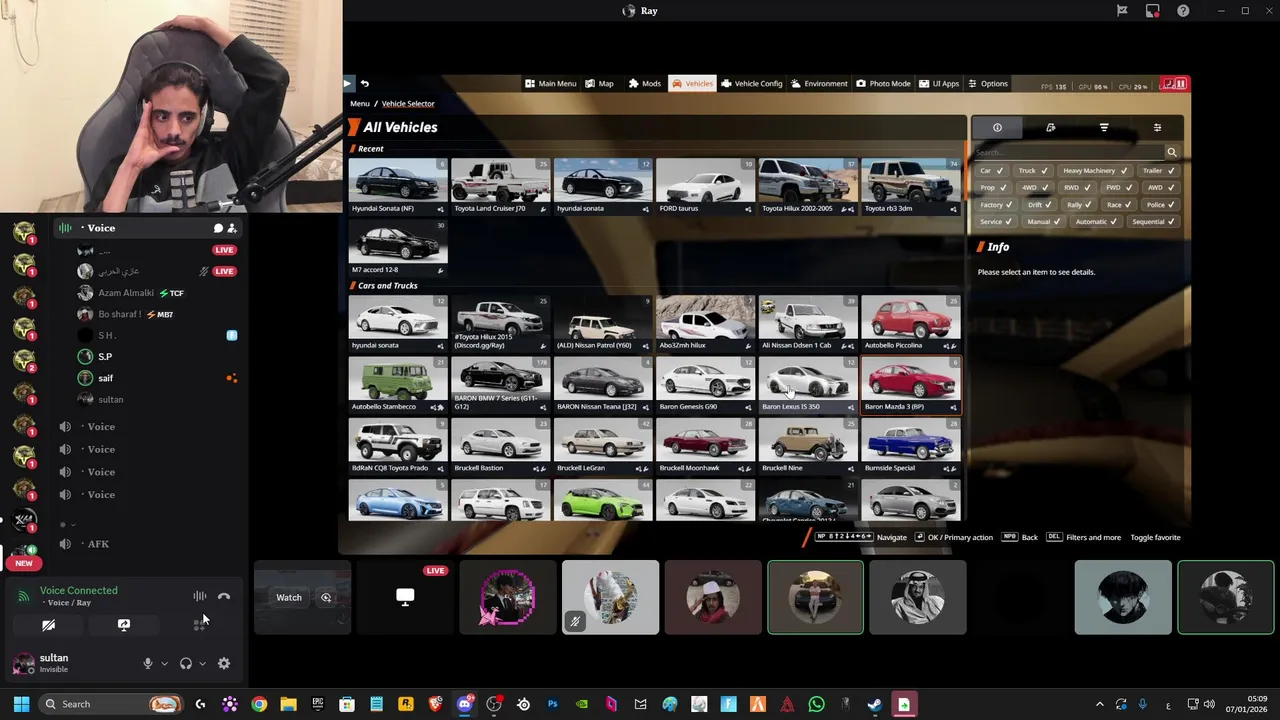Select the FORD taurus recent vehicle
This screenshot has width=1280, height=720.
coord(705,185)
